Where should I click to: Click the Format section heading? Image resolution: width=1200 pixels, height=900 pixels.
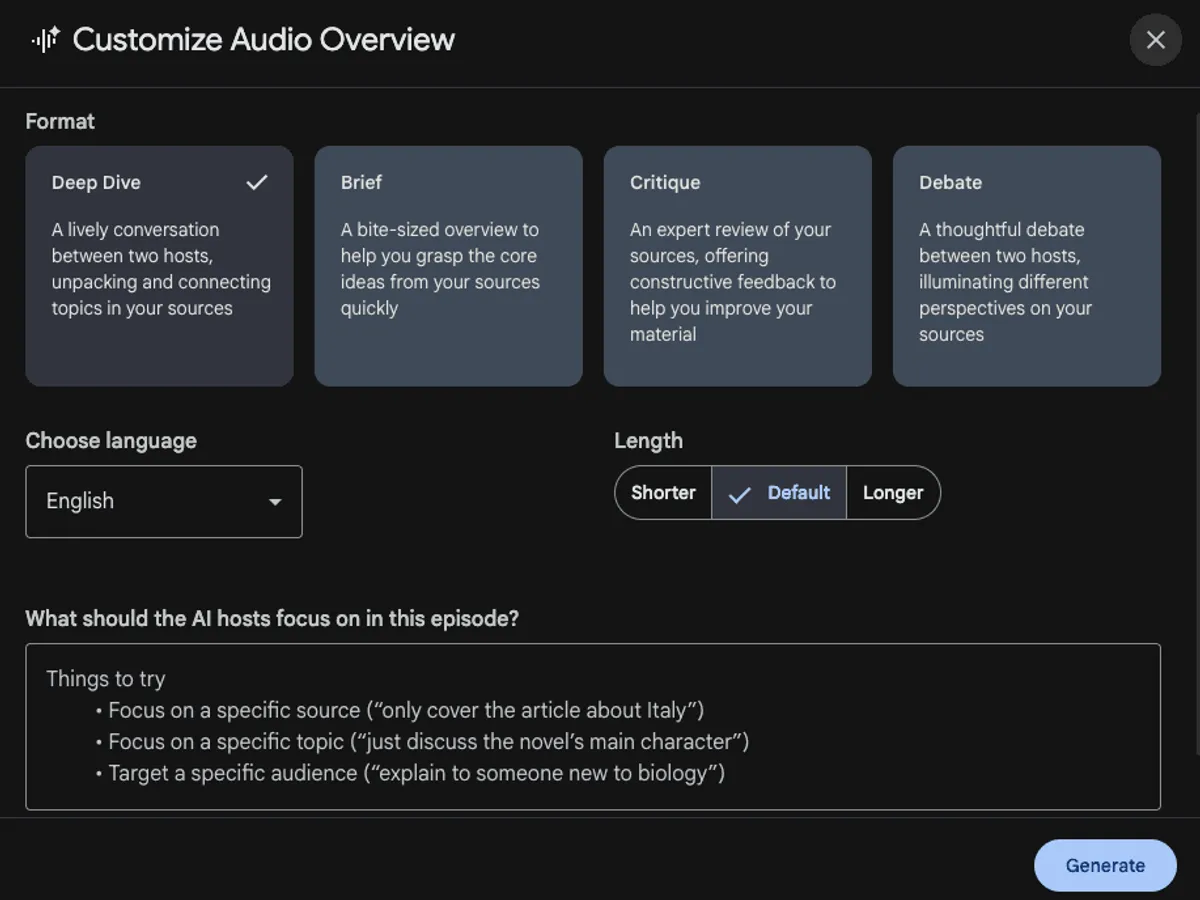(60, 121)
